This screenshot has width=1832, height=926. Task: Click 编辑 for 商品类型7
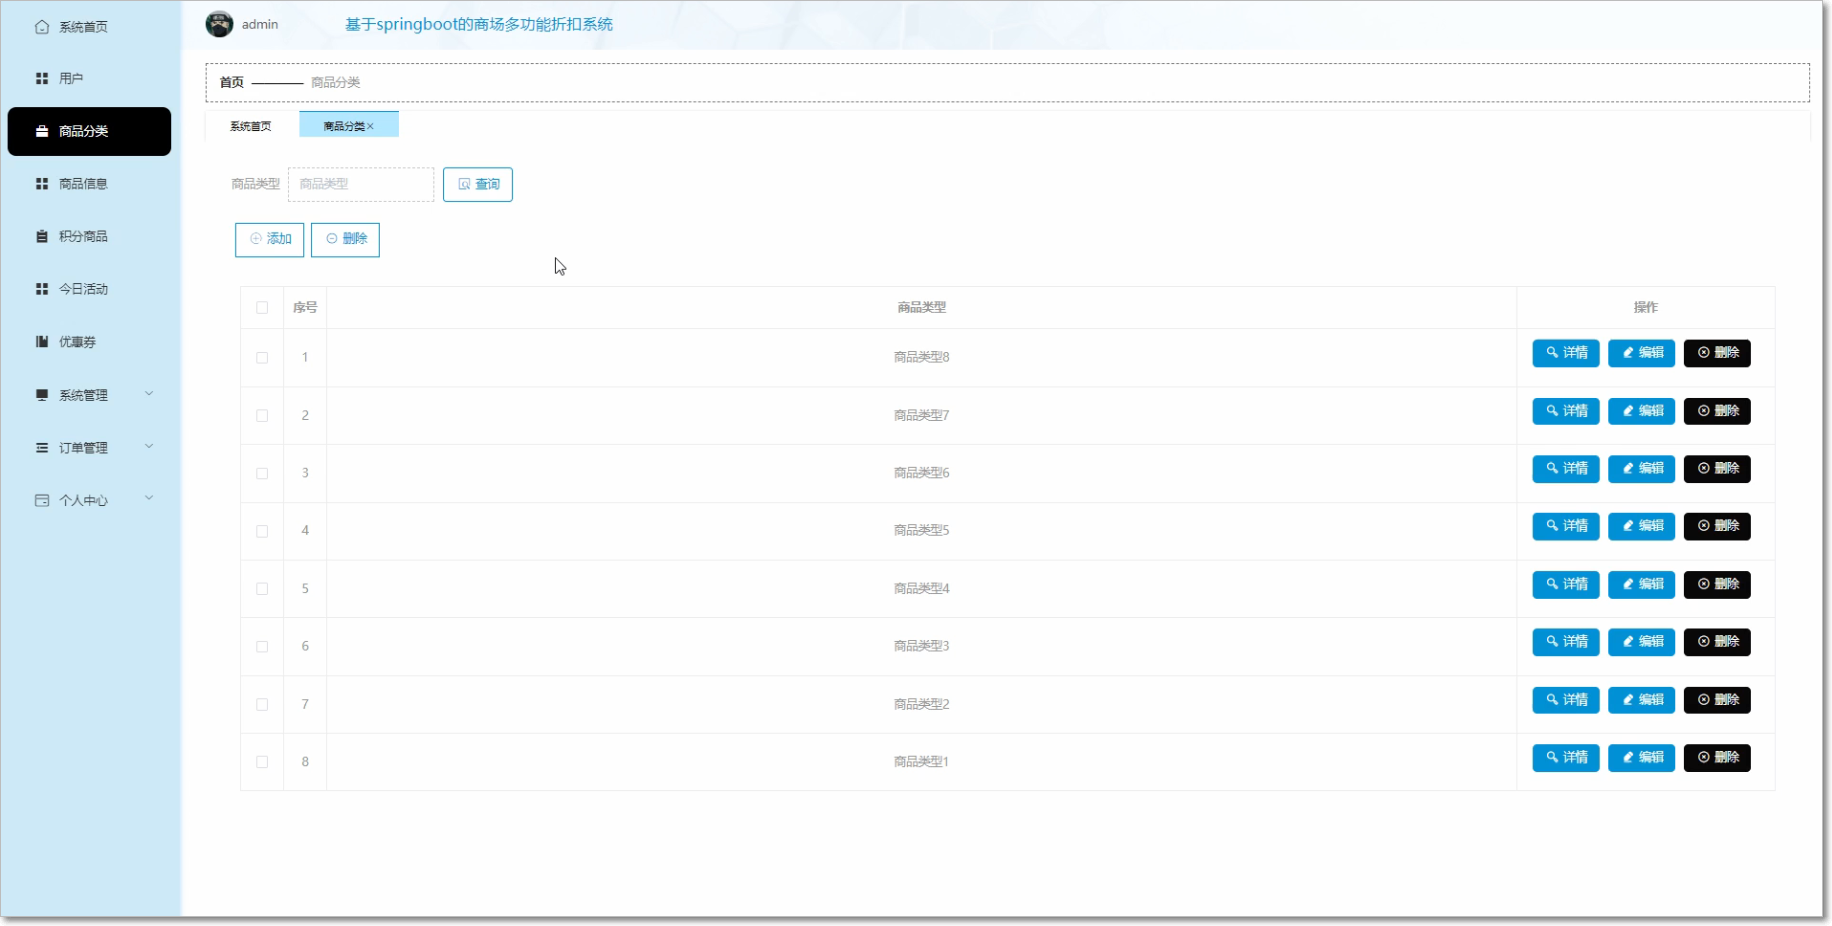(1641, 411)
